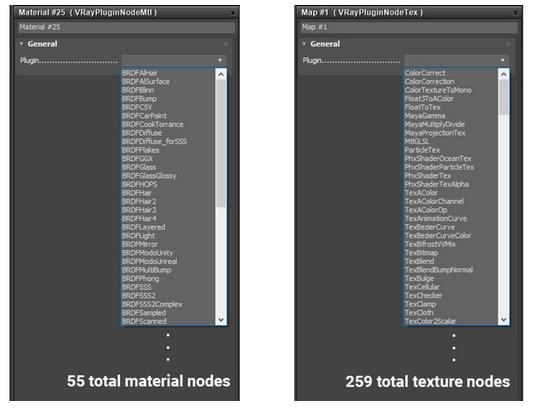Pick BRDFDiffuse from the list
Screen dimensions: 535x408
142,133
